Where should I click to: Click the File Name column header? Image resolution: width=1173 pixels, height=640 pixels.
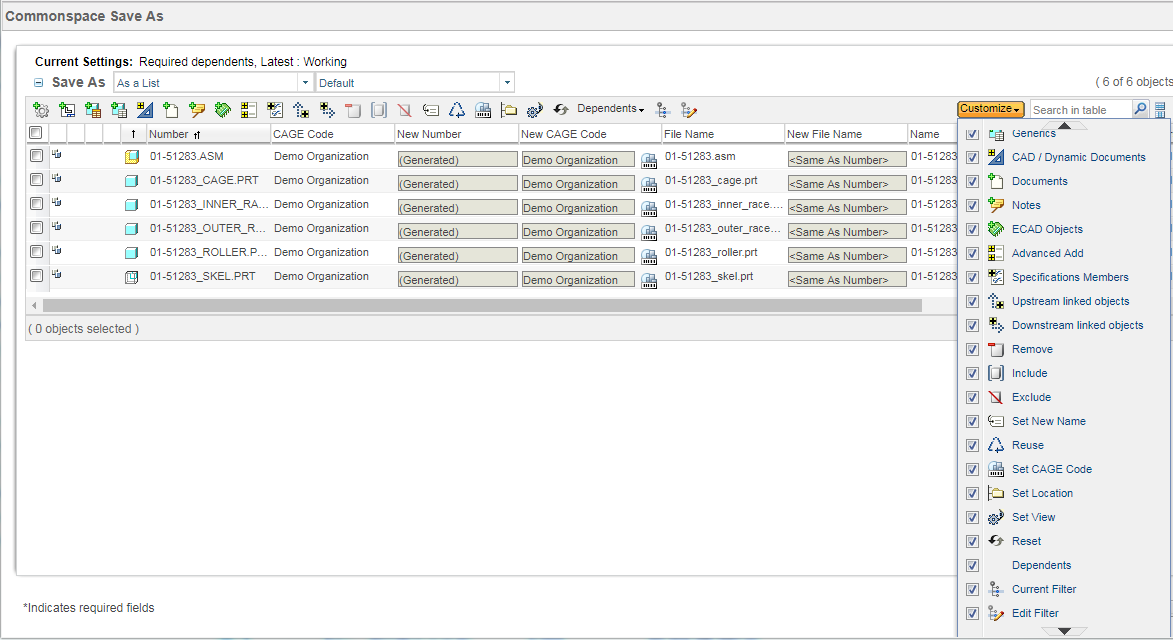[723, 134]
